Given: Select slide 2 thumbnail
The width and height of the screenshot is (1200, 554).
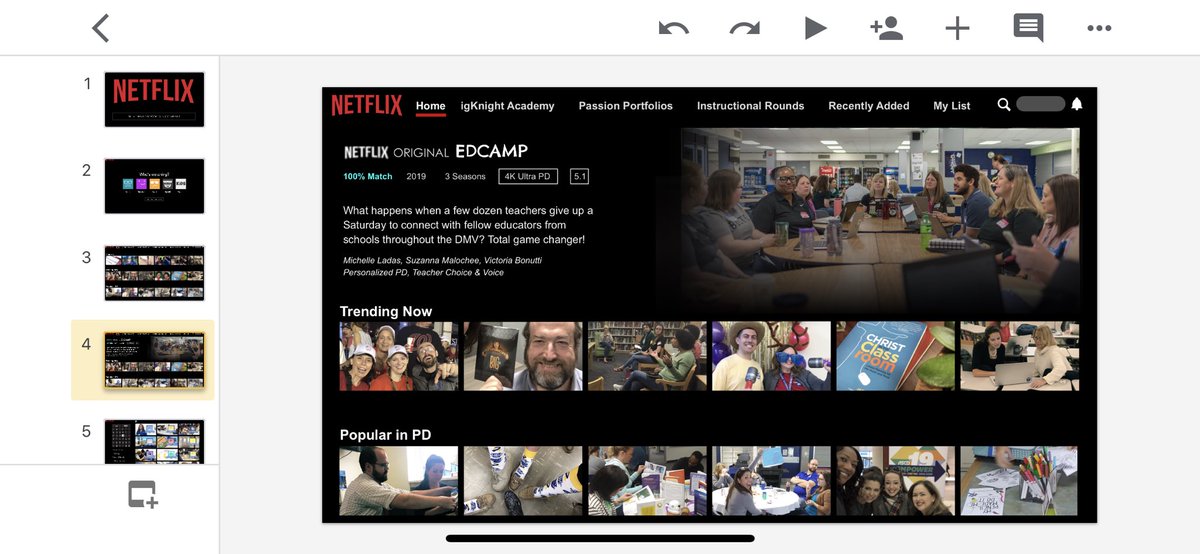Looking at the screenshot, I should 154,186.
